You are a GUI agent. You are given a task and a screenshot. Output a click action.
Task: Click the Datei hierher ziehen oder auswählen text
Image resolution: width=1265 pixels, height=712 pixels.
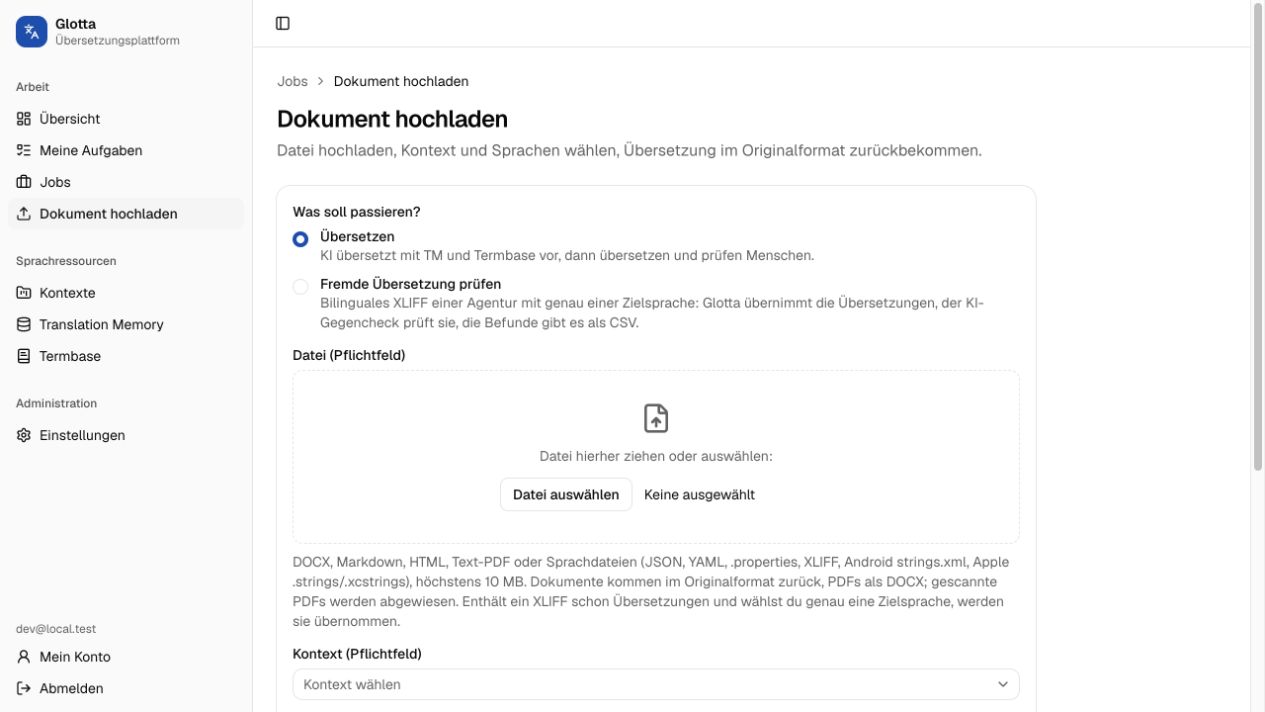point(656,456)
